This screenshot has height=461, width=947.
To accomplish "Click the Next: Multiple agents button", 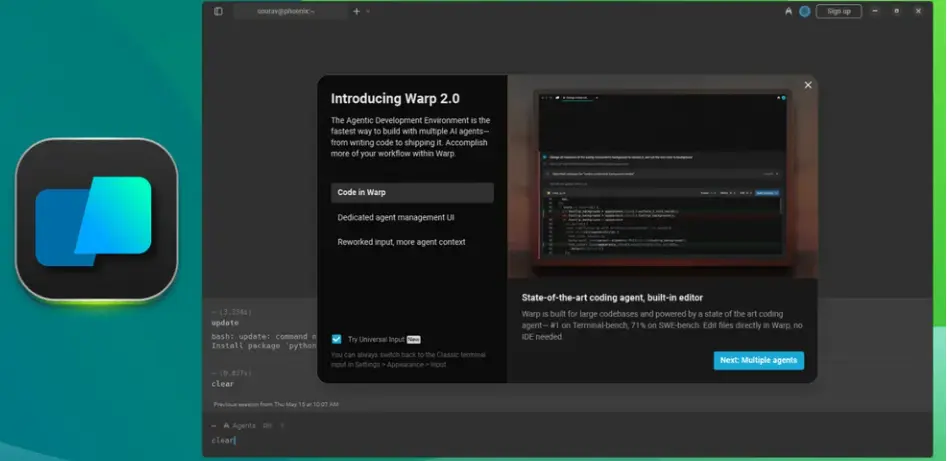I will pos(759,360).
